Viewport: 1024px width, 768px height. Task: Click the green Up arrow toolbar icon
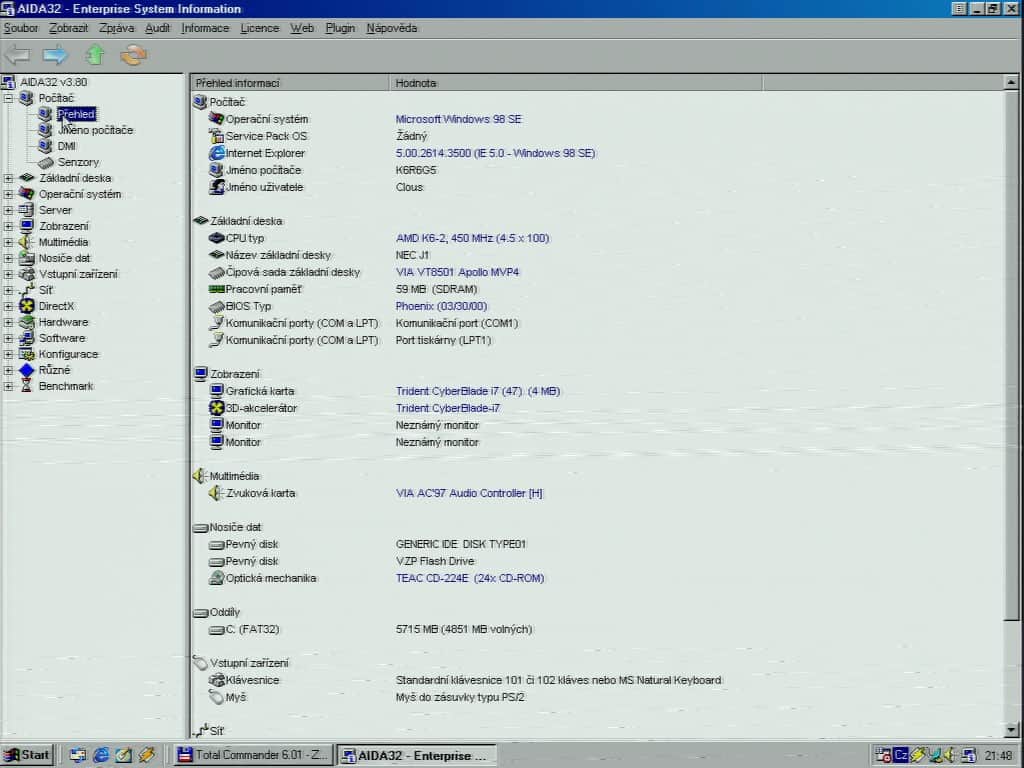pos(95,55)
